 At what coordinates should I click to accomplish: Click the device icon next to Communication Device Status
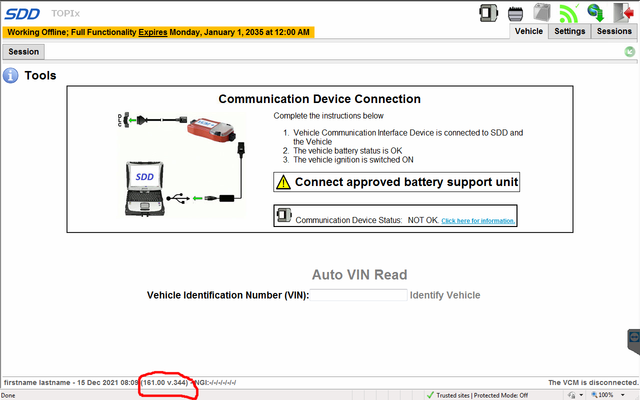pyautogui.click(x=284, y=215)
